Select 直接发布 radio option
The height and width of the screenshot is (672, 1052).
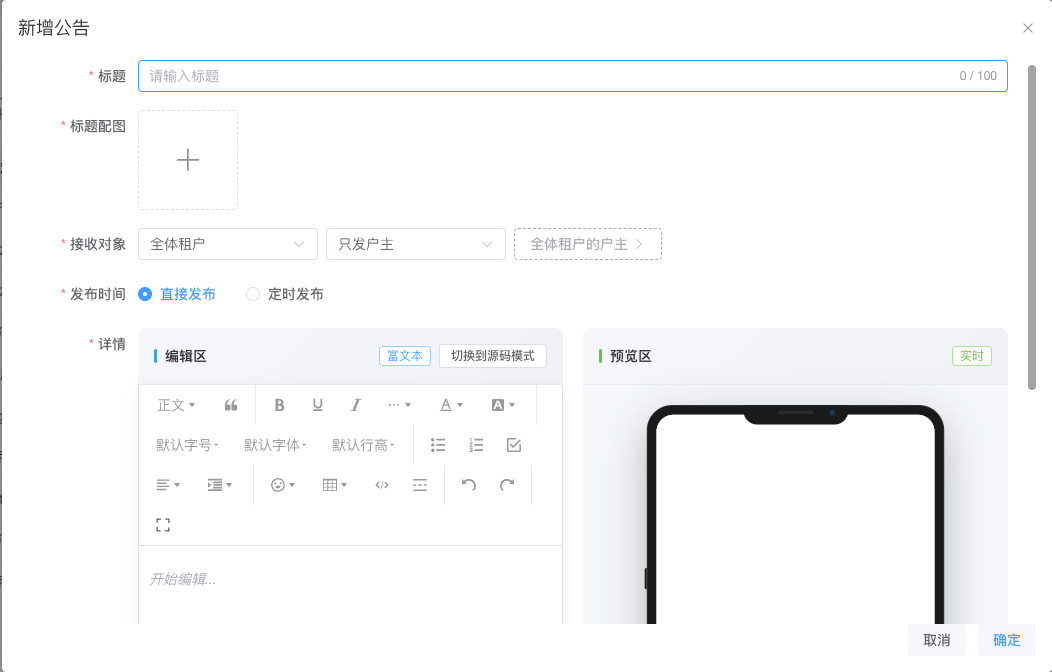pos(176,294)
